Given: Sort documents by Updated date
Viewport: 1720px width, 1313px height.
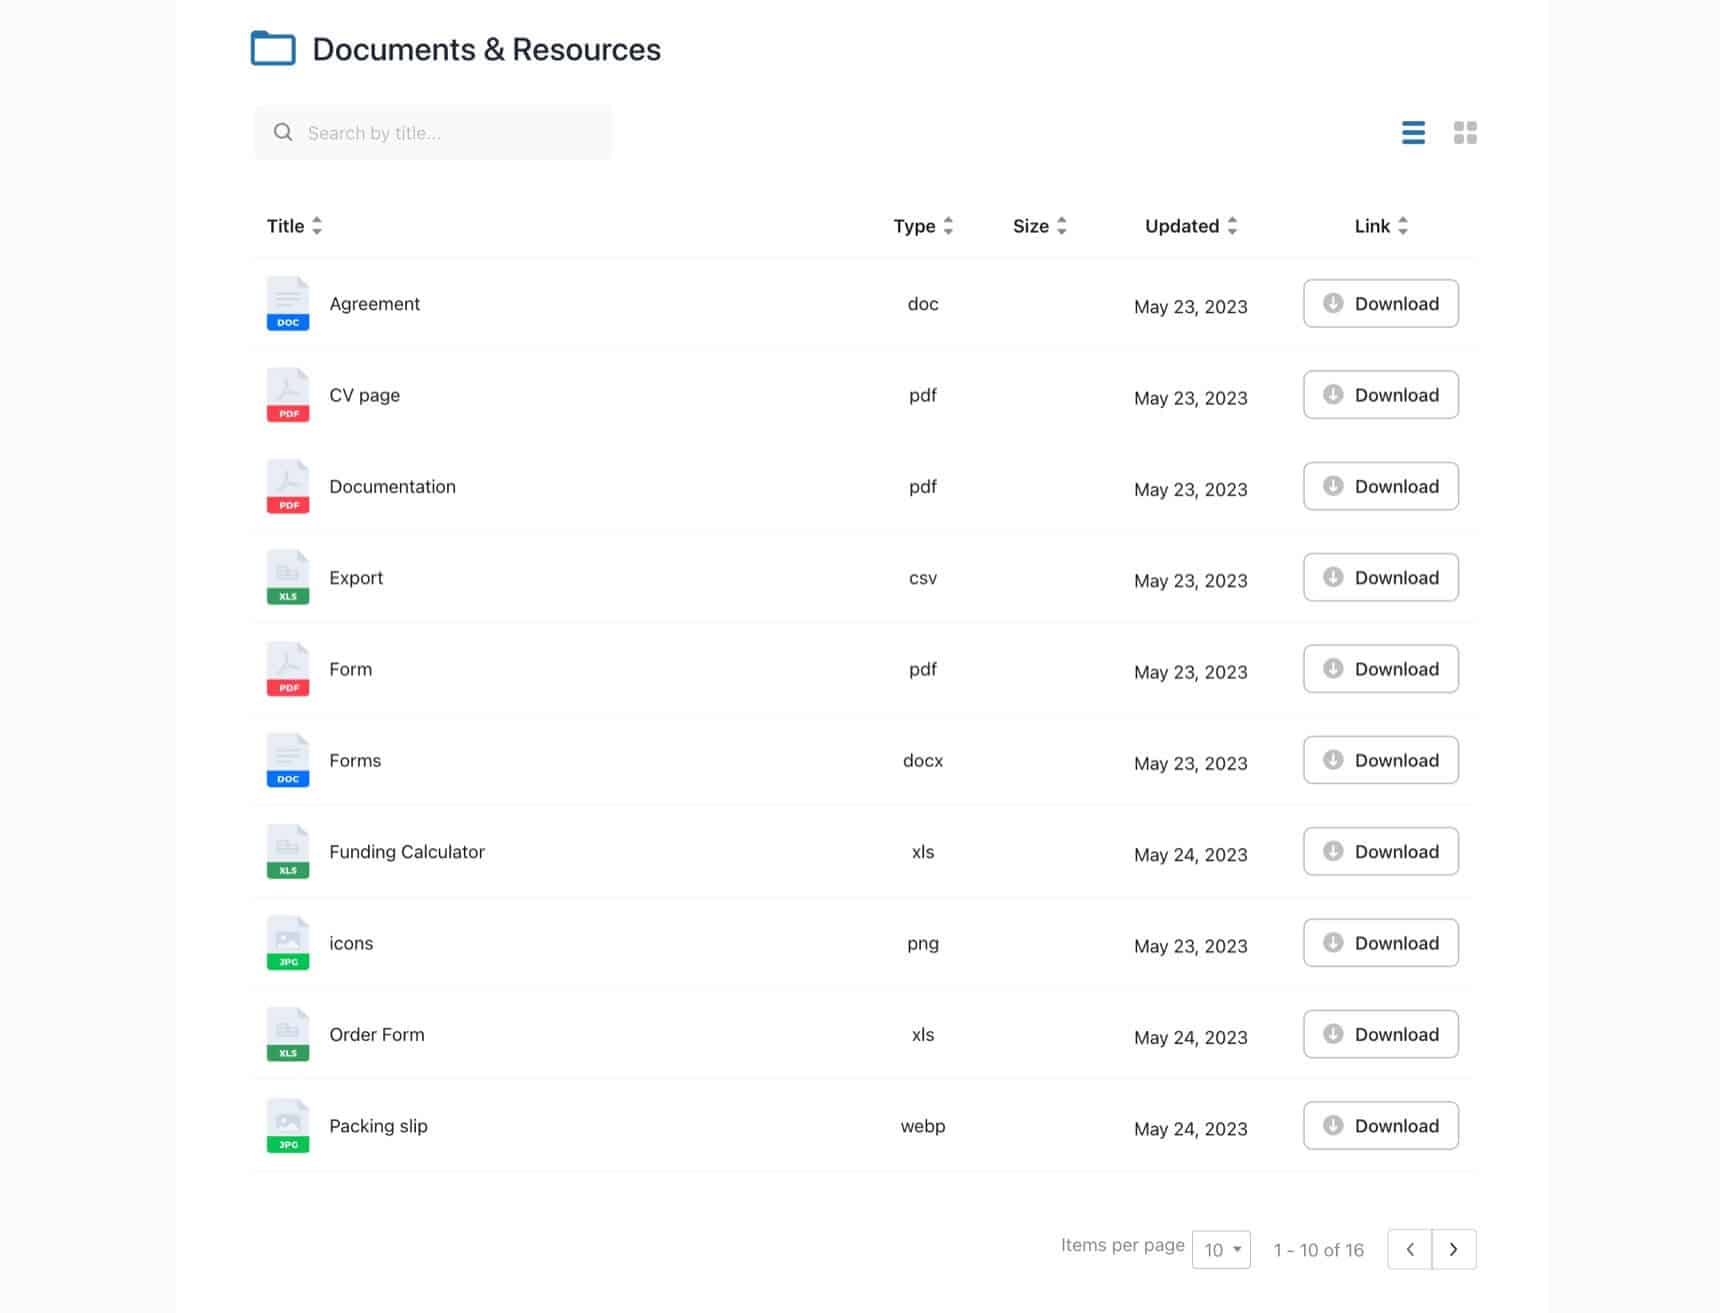Looking at the screenshot, I should point(1190,226).
